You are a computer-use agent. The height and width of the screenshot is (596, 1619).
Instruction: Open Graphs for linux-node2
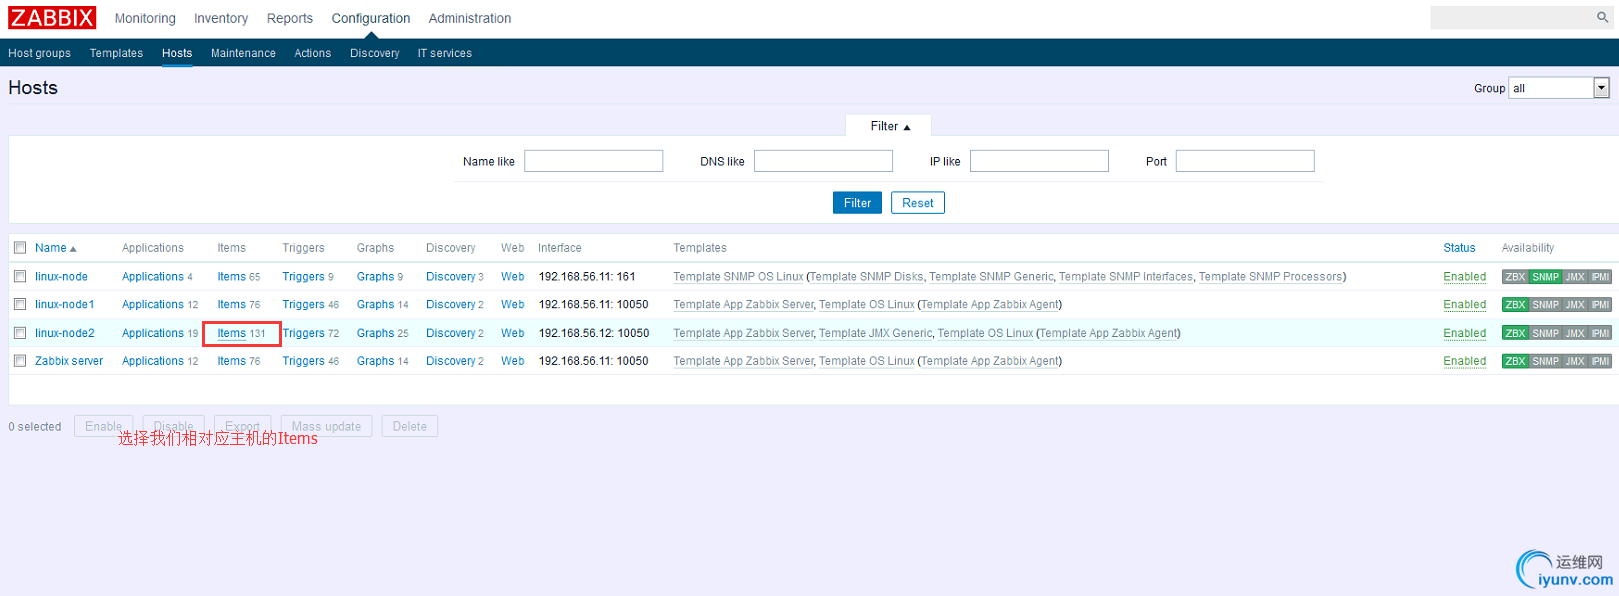tap(376, 333)
